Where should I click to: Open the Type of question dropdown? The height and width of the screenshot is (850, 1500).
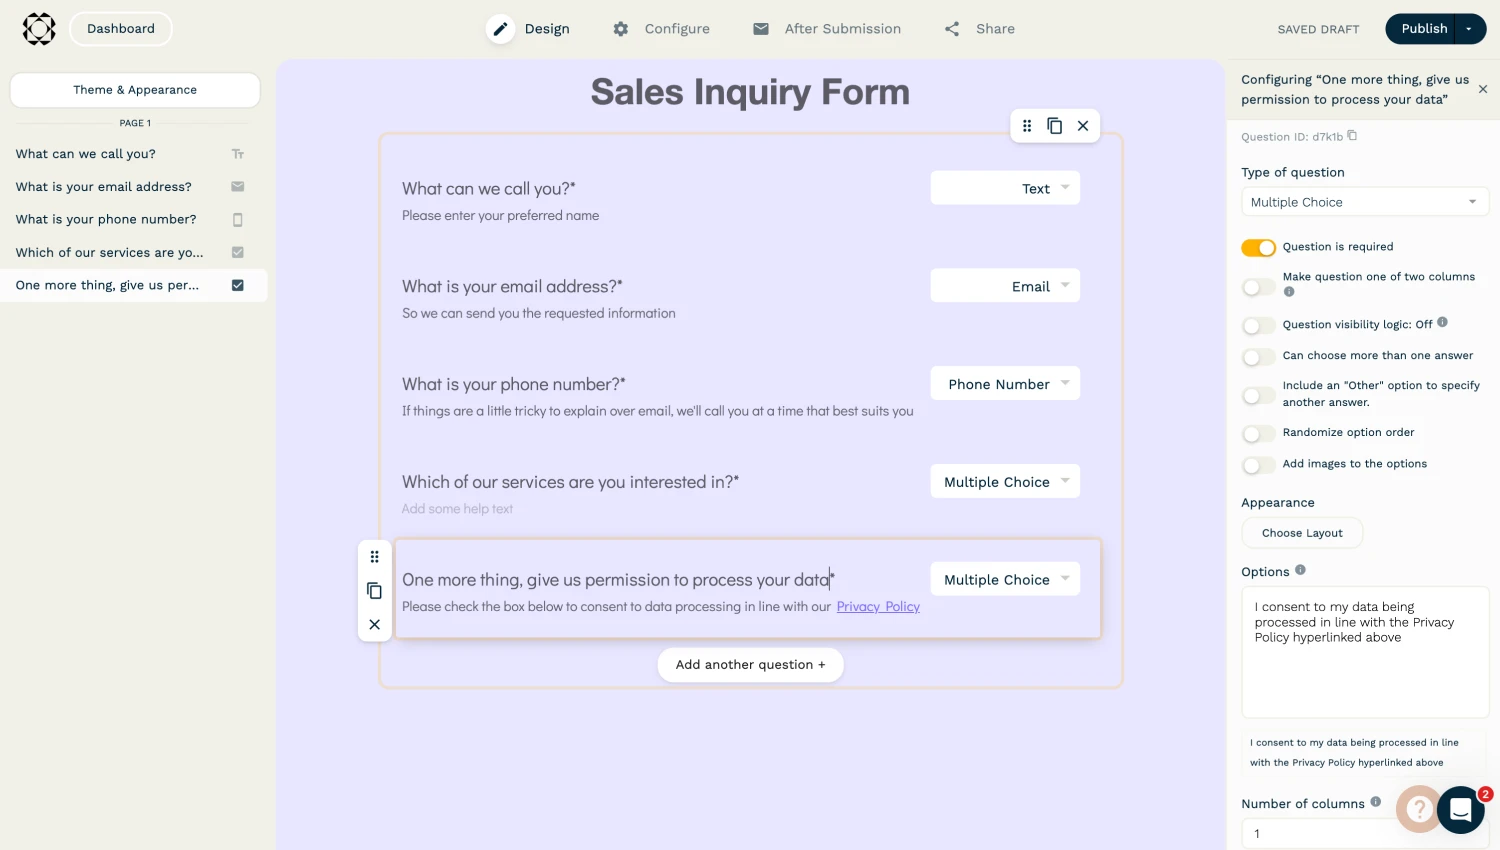click(x=1365, y=202)
